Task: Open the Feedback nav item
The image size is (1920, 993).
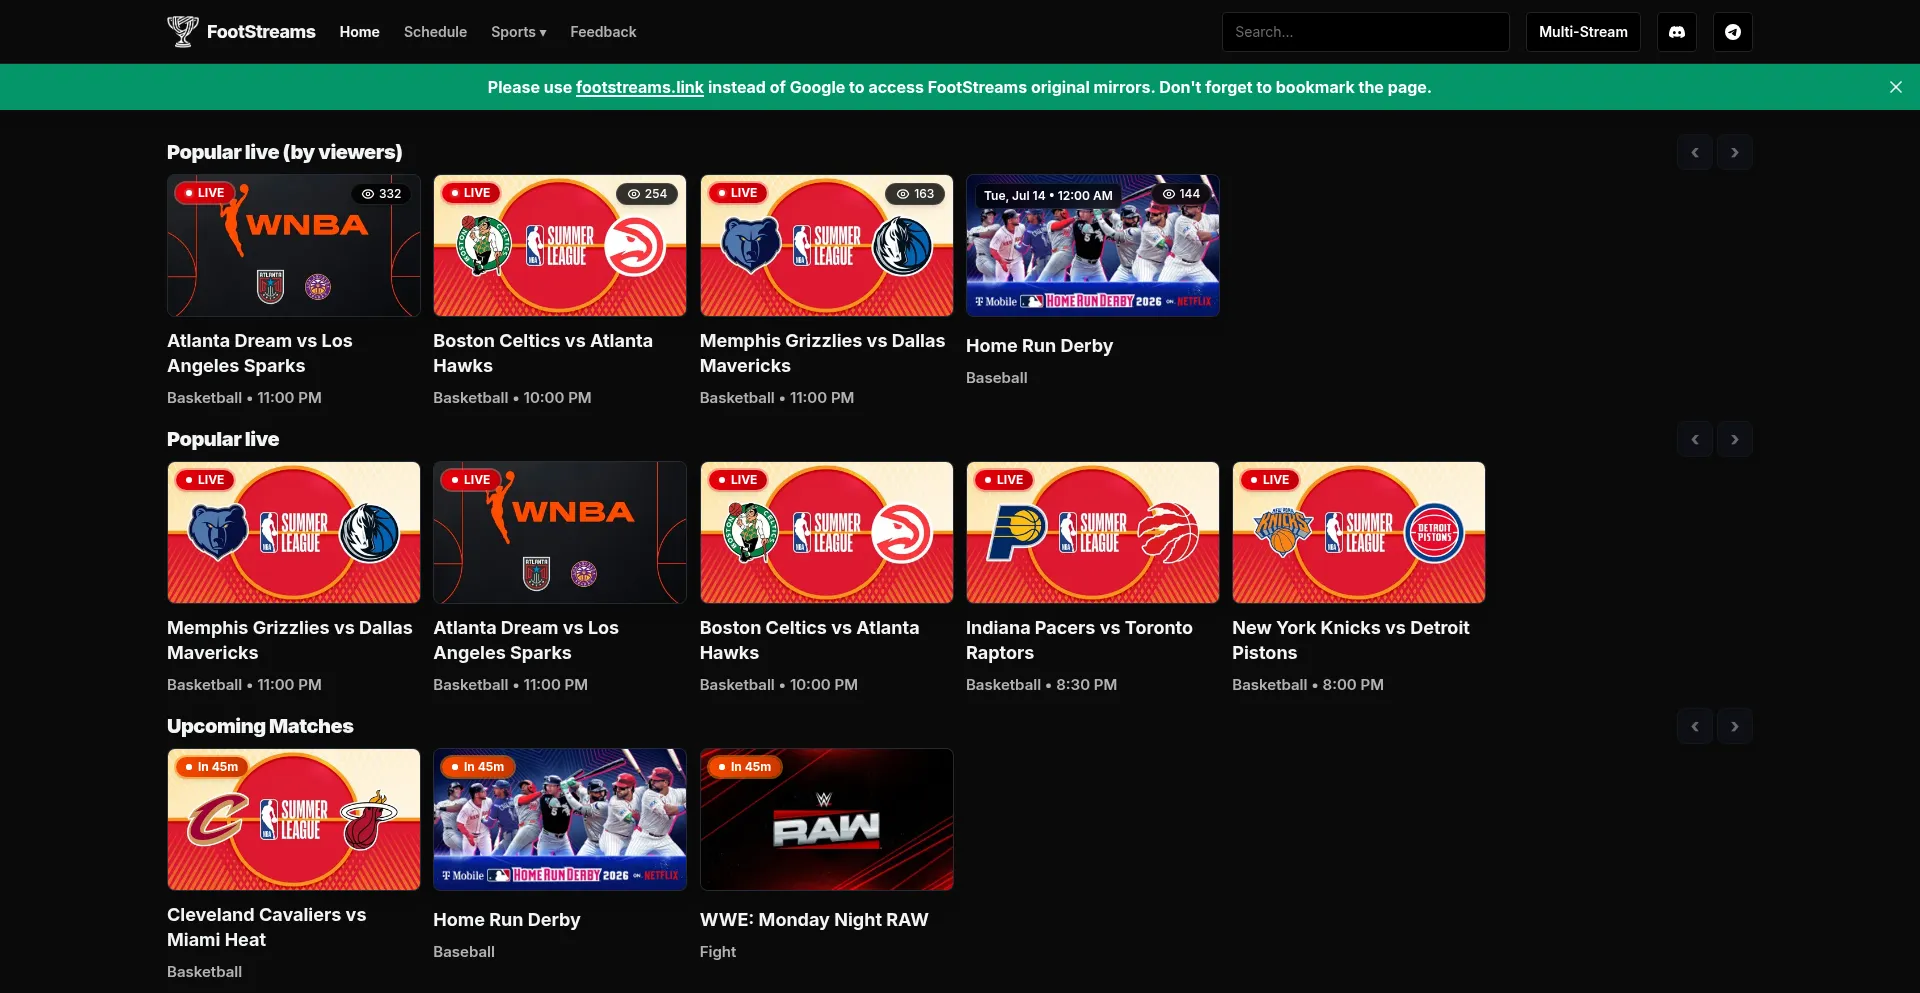Action: 603,32
